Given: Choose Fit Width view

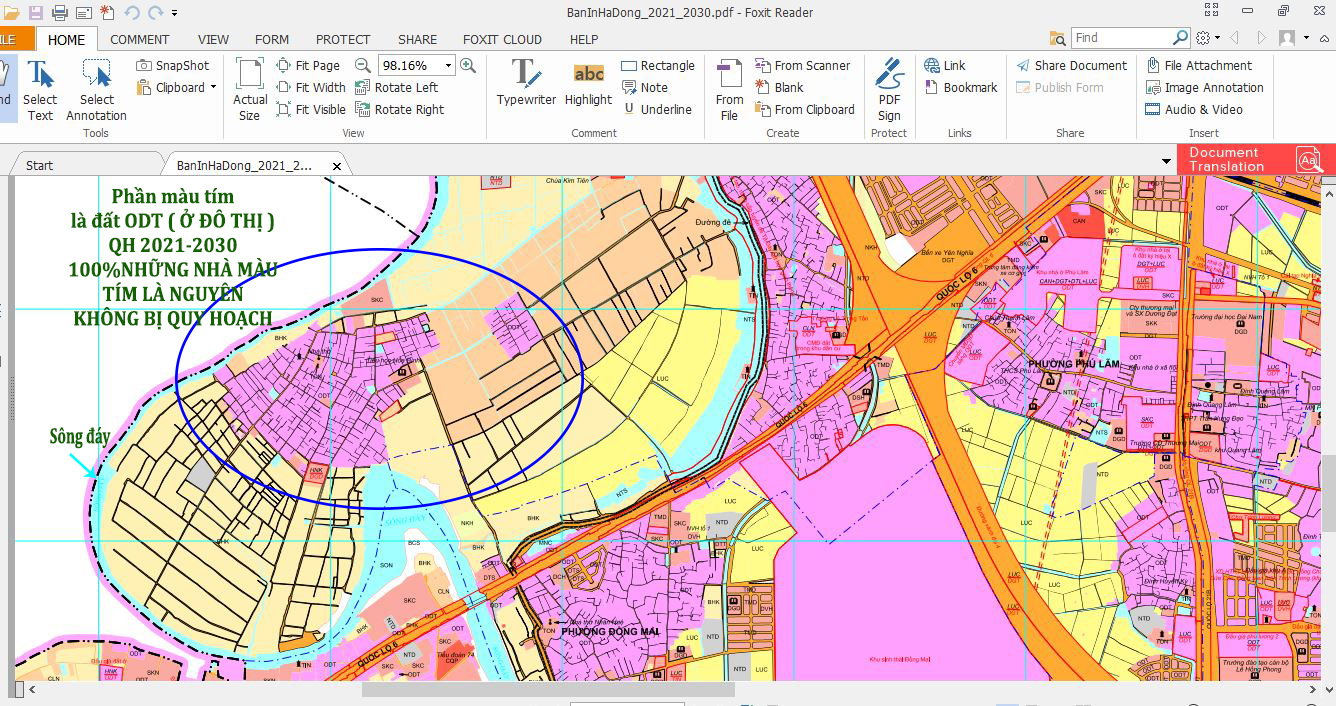Looking at the screenshot, I should (x=311, y=87).
